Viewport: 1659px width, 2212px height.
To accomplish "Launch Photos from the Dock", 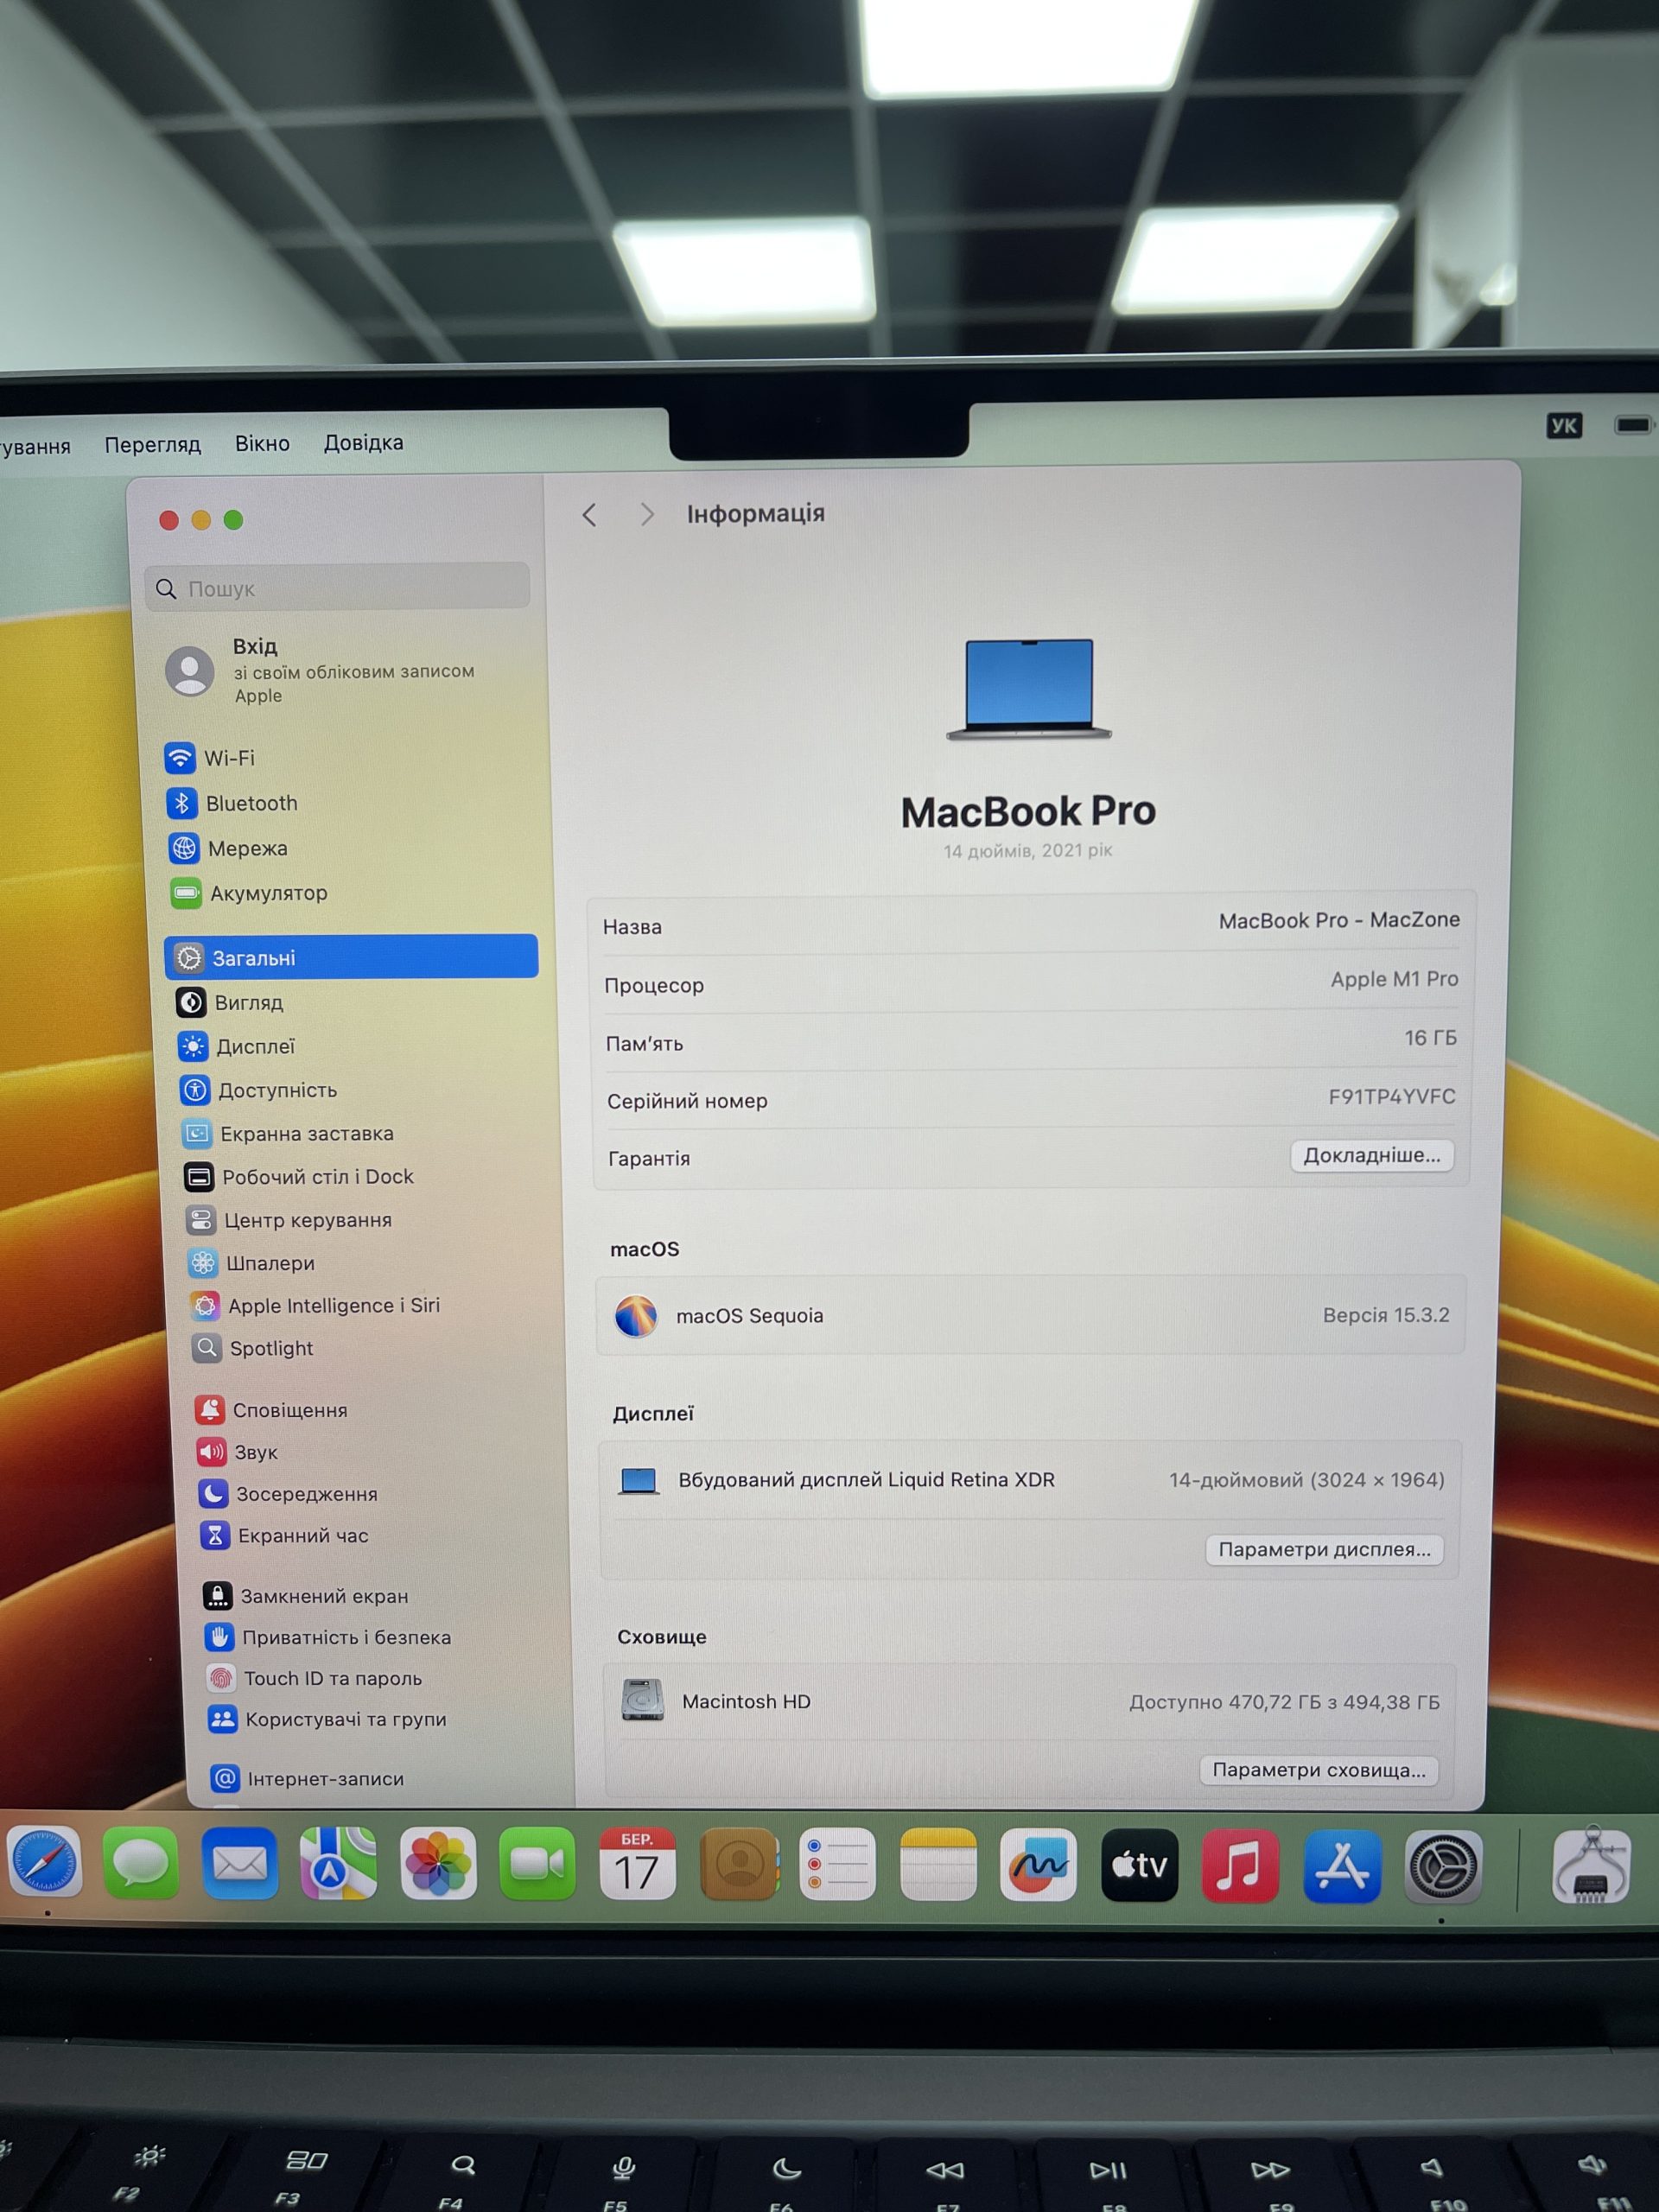I will [438, 1865].
